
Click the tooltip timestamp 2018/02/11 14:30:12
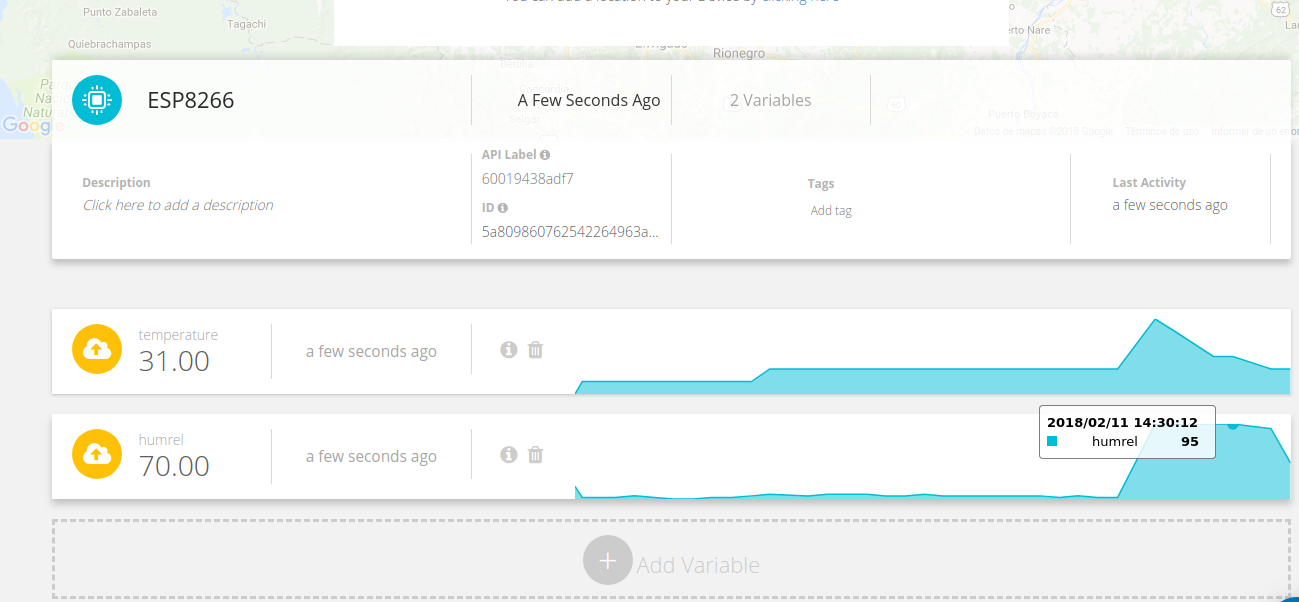(x=1122, y=422)
